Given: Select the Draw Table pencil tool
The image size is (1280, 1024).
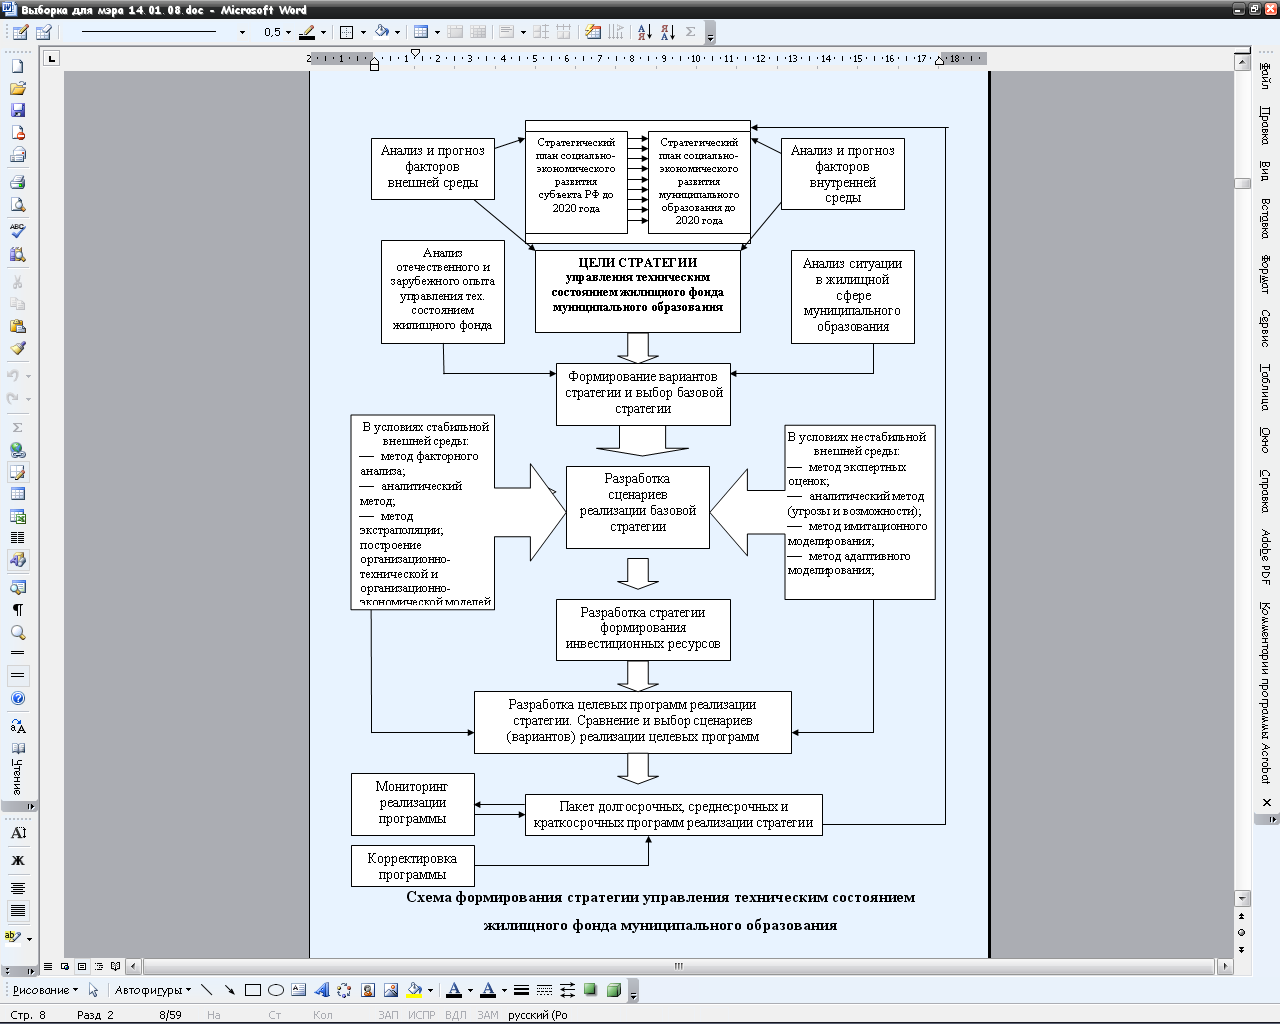Looking at the screenshot, I should (x=20, y=32).
